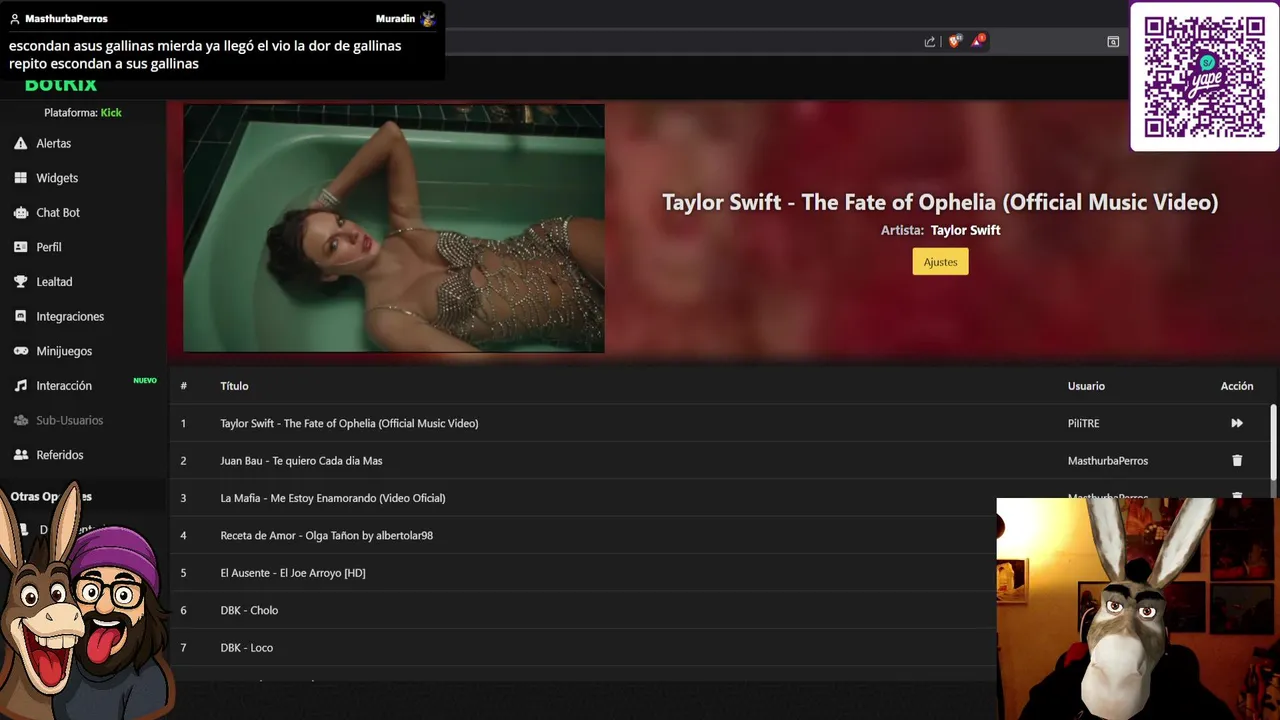
Task: Click the # column header
Action: [184, 386]
